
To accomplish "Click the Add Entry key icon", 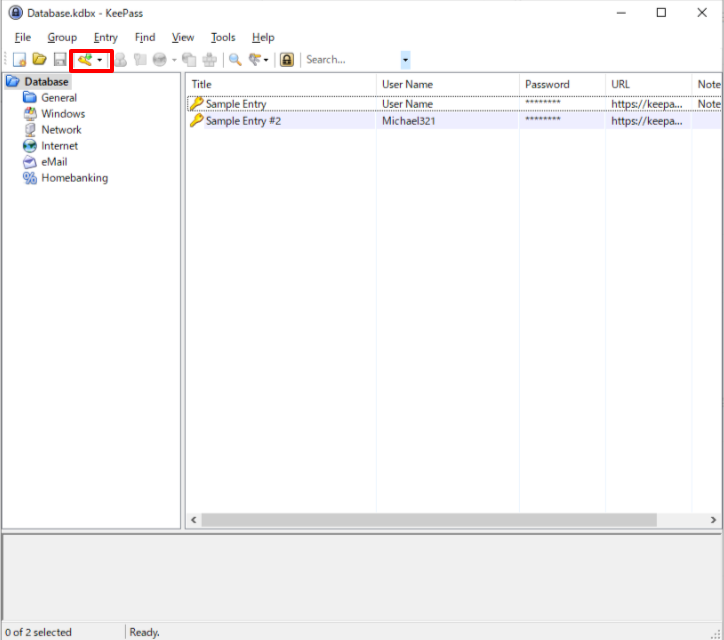I will (x=85, y=60).
